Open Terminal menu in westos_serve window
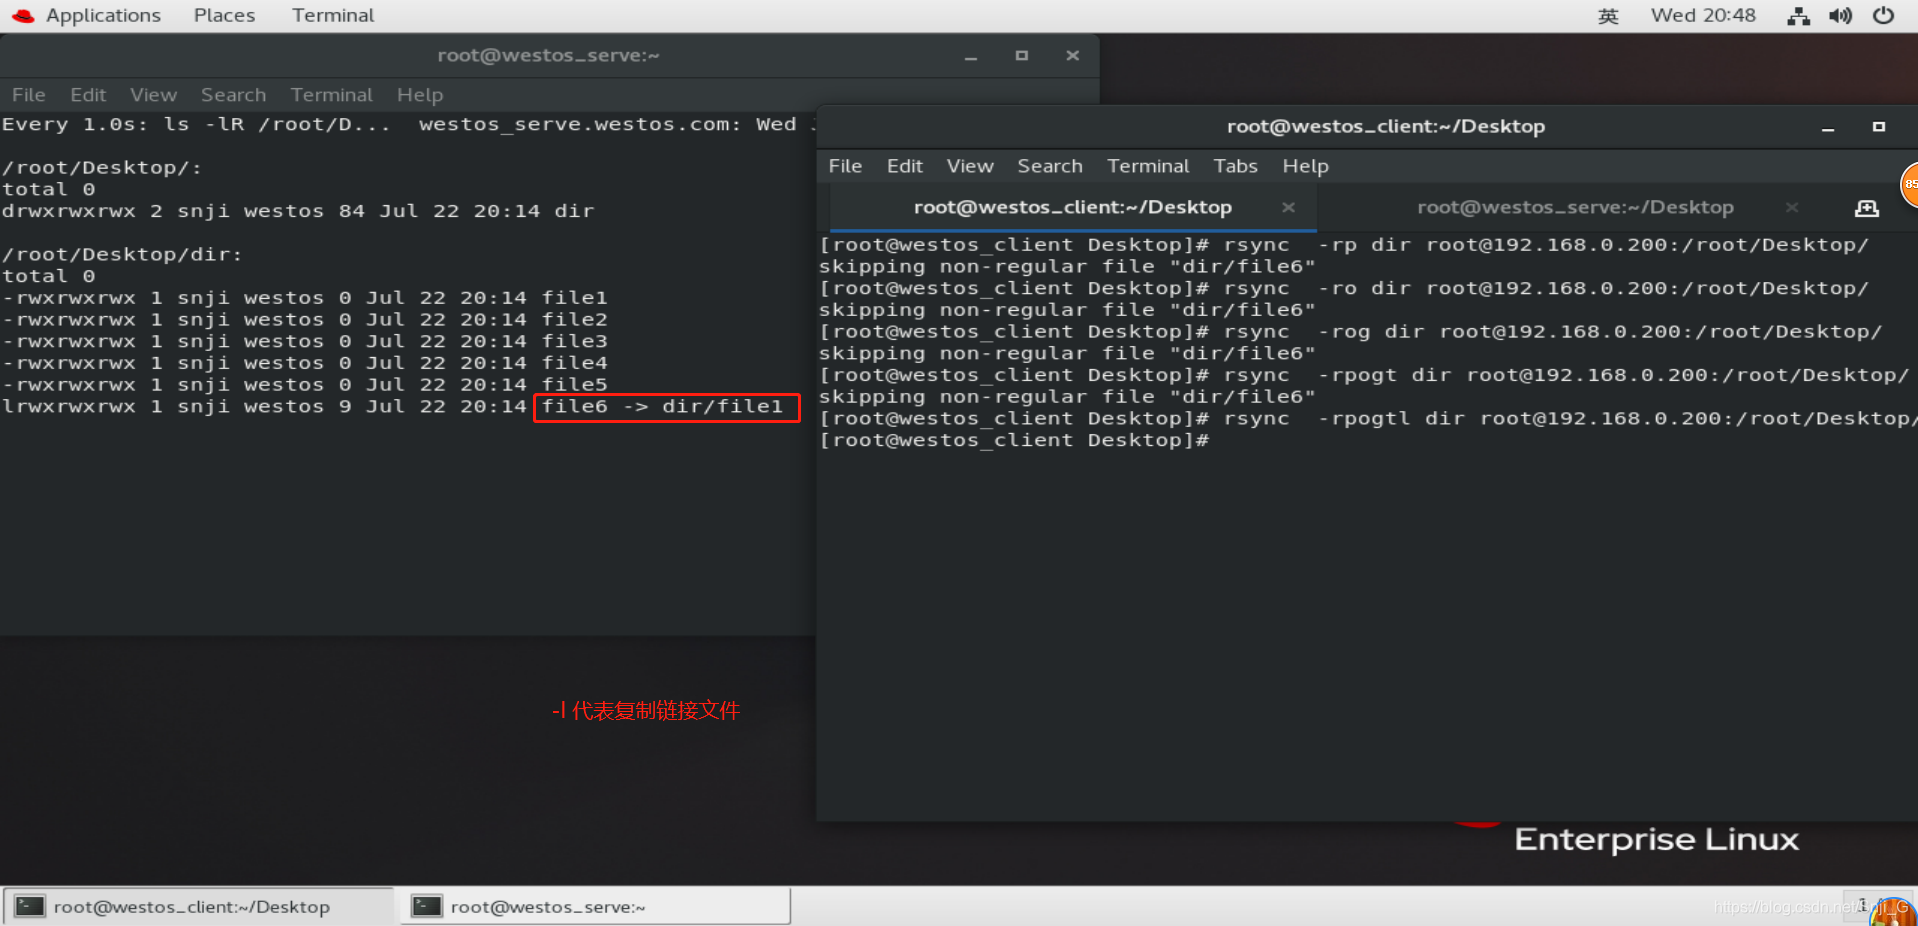Image resolution: width=1918 pixels, height=926 pixels. [x=331, y=95]
